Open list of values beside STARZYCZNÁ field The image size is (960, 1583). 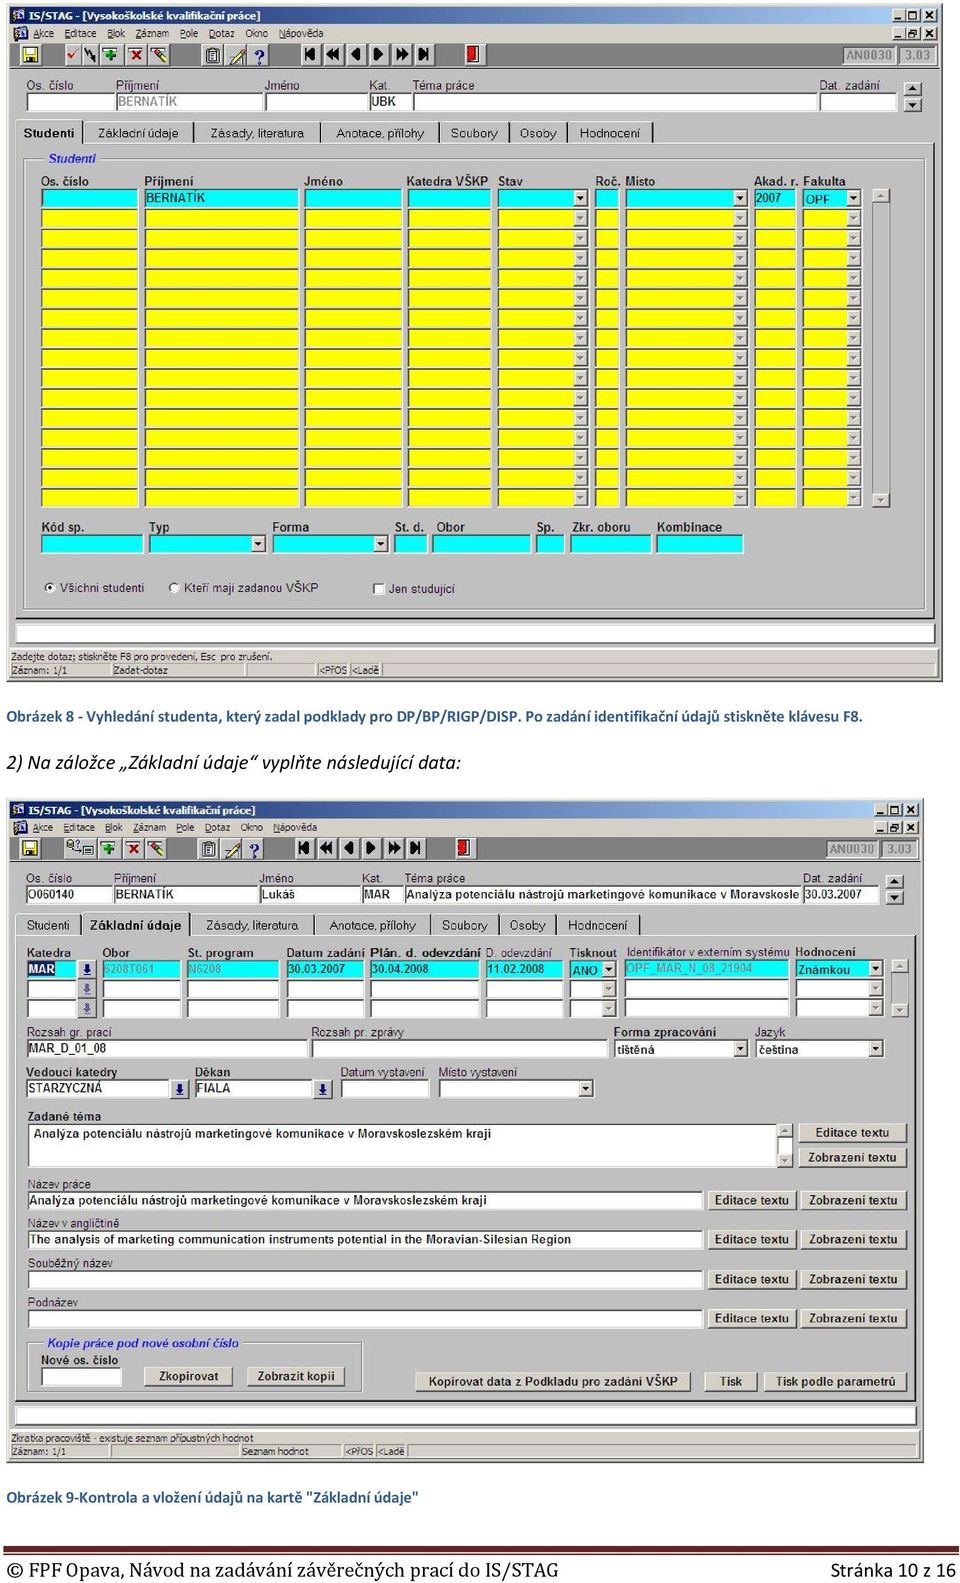(x=179, y=1089)
